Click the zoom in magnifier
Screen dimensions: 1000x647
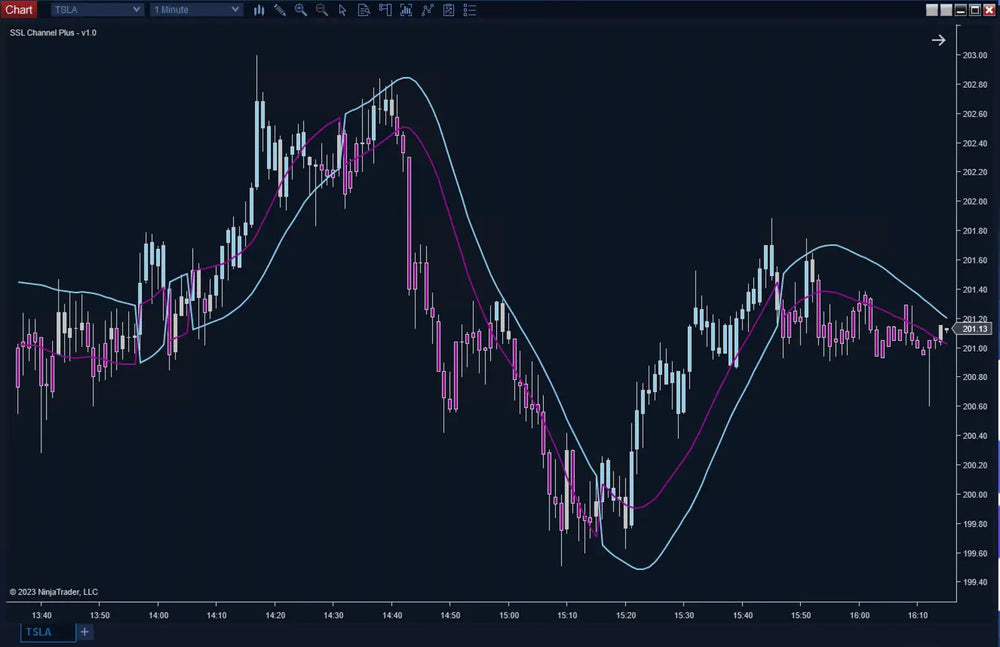coord(301,10)
